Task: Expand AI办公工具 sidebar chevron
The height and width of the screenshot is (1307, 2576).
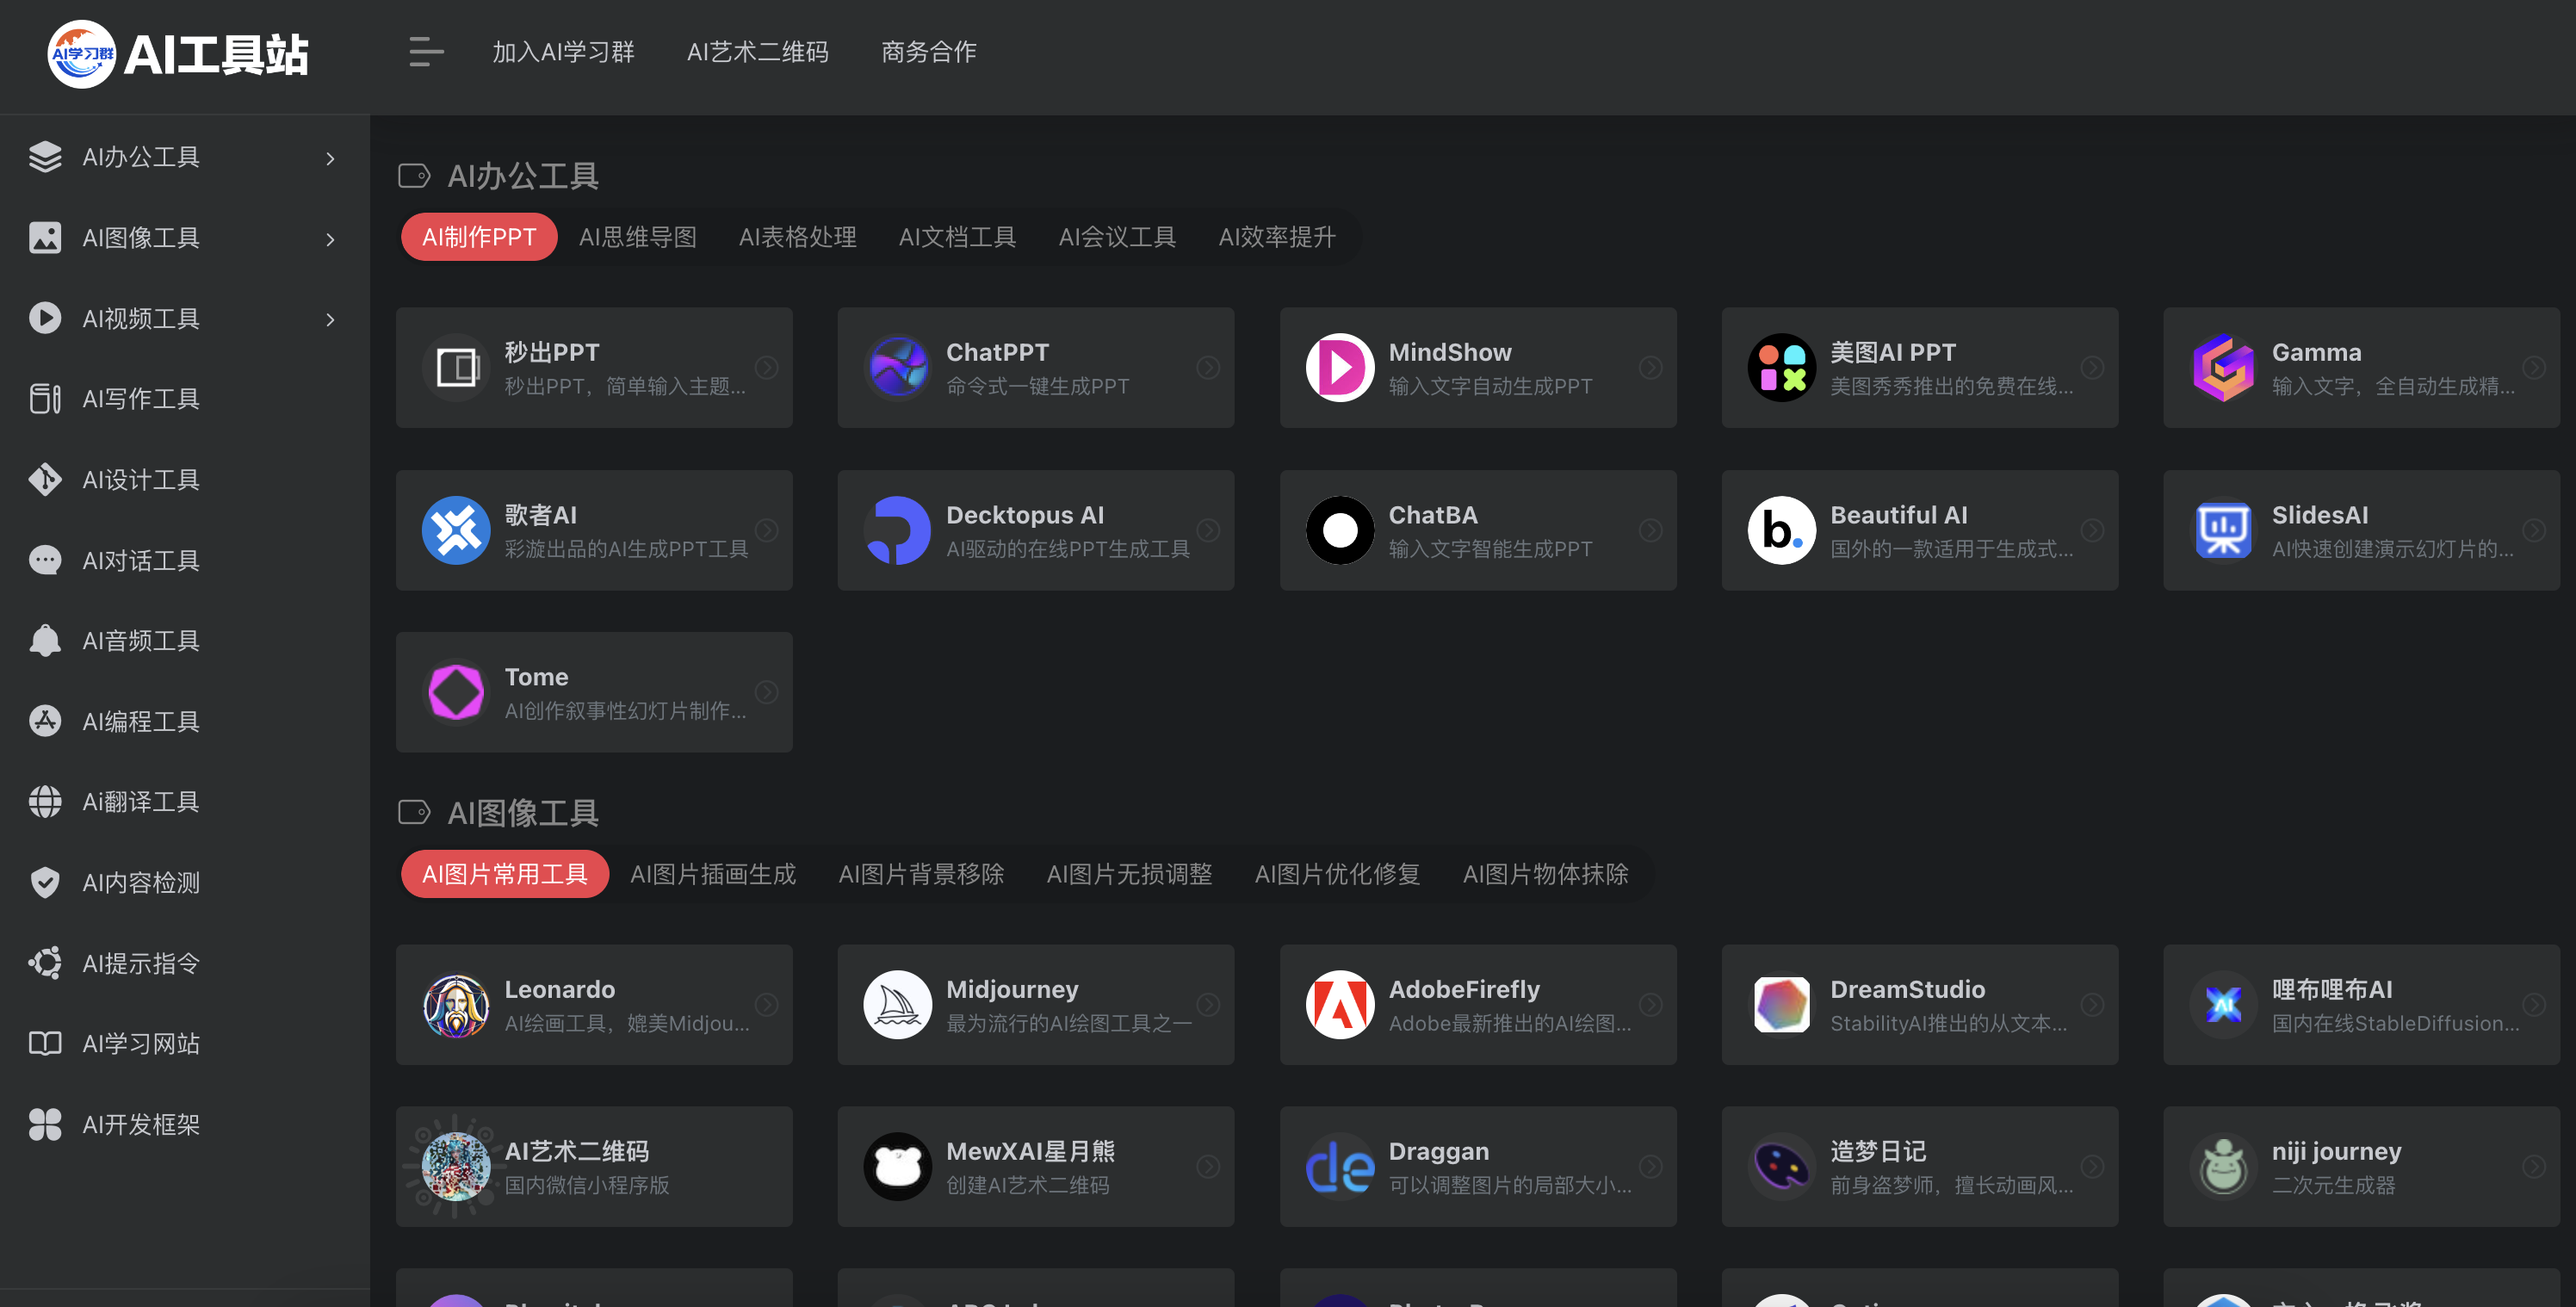Action: (x=330, y=158)
